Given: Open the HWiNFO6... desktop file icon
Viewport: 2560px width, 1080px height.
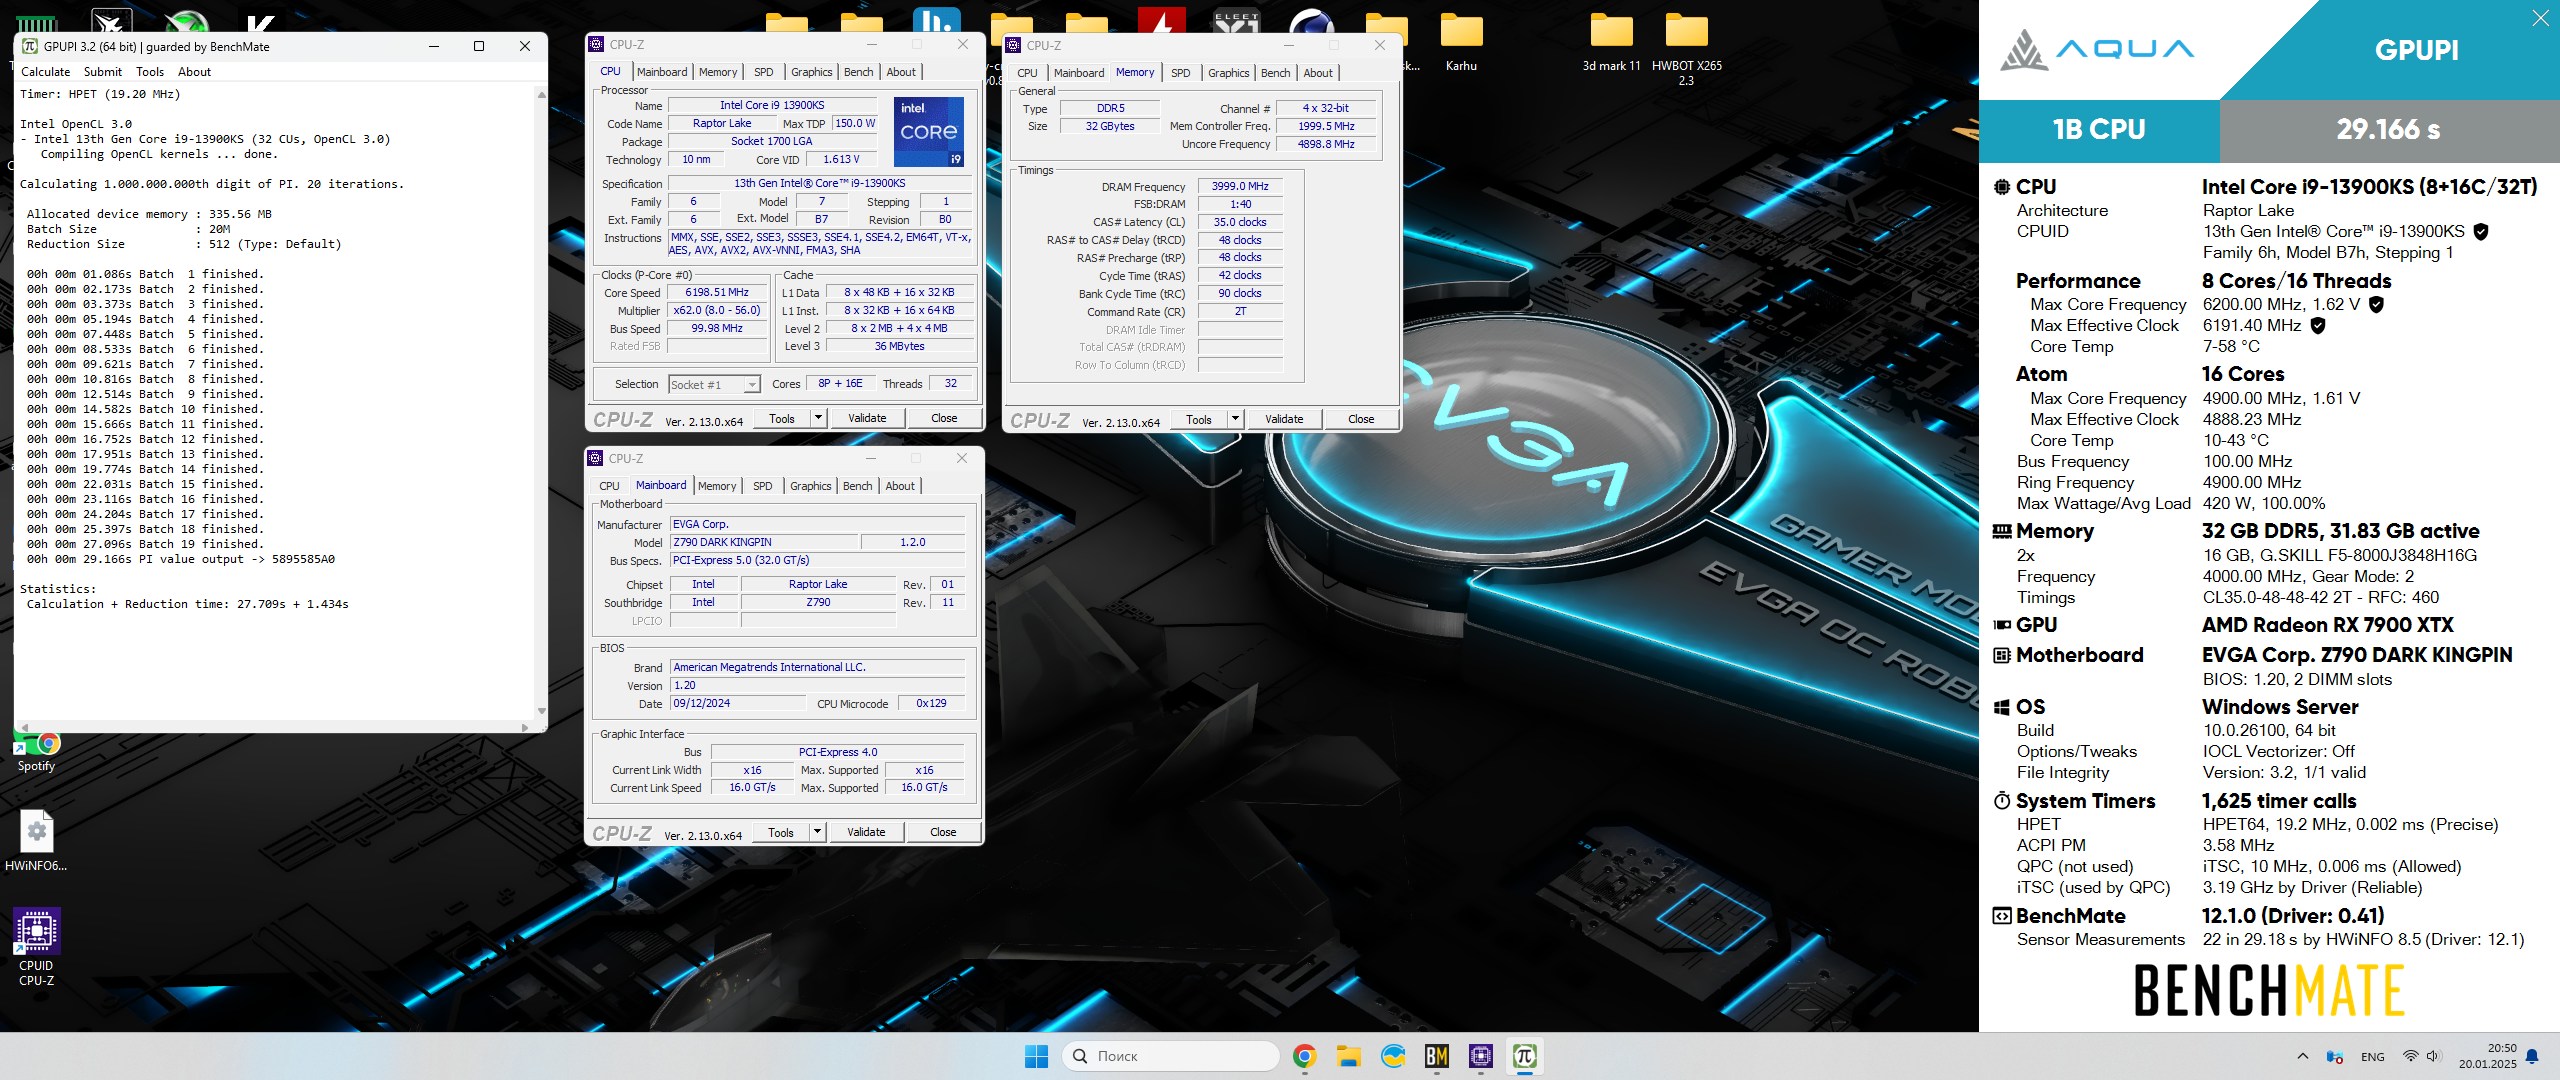Looking at the screenshot, I should click(x=36, y=841).
